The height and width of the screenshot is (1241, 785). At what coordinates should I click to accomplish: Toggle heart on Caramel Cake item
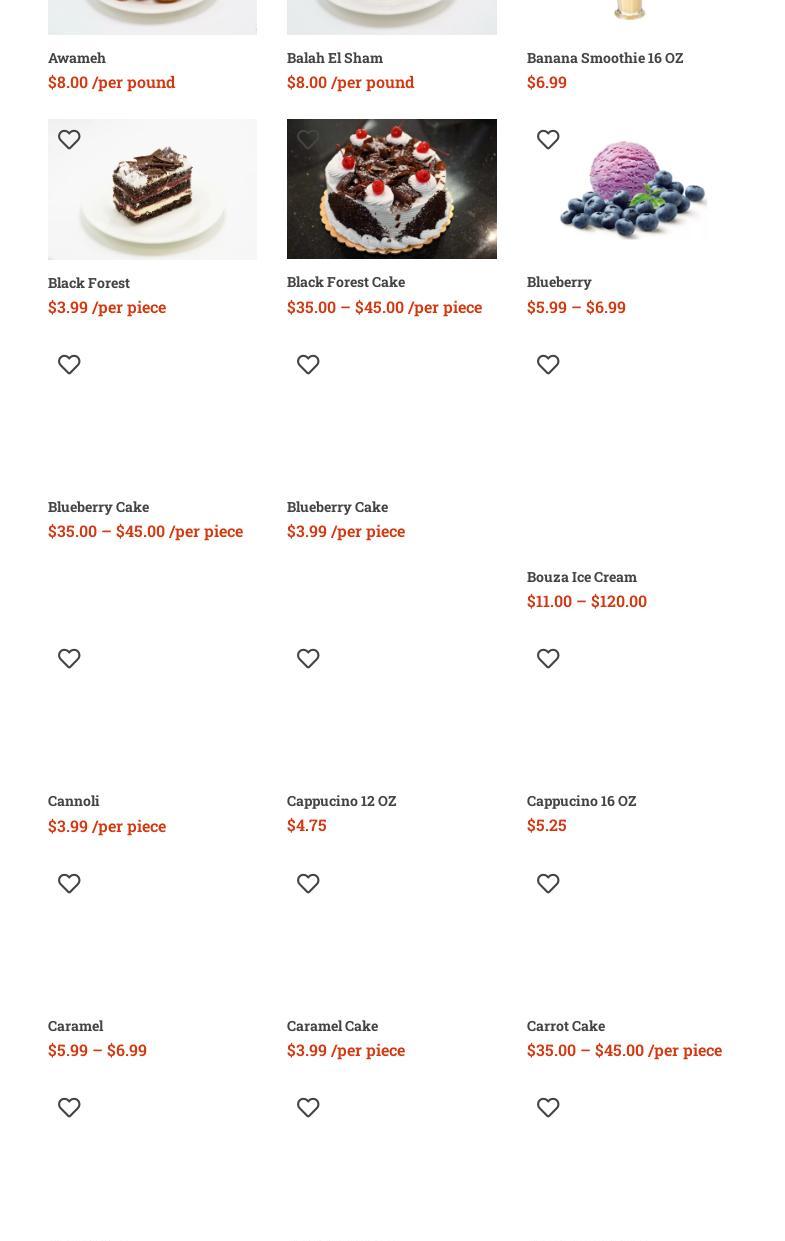pos(308,884)
